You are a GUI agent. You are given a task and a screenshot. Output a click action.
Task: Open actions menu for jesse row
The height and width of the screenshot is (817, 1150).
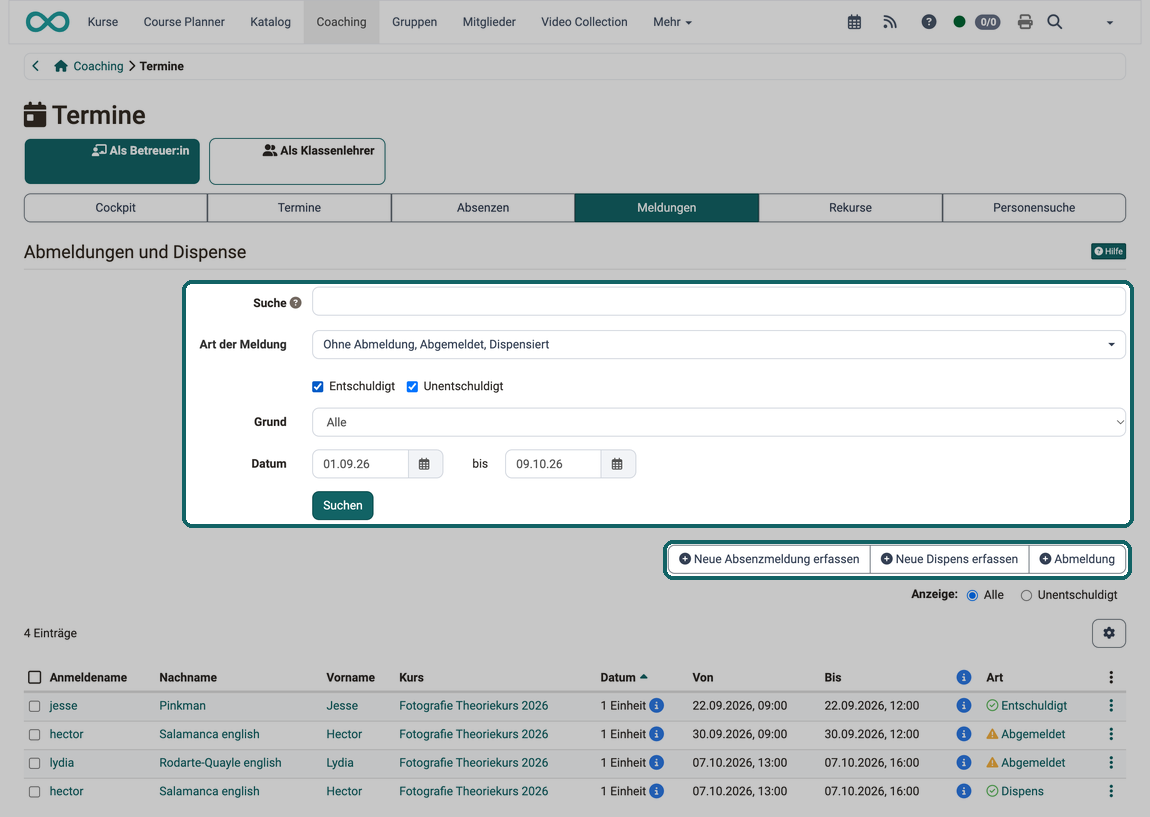1111,706
